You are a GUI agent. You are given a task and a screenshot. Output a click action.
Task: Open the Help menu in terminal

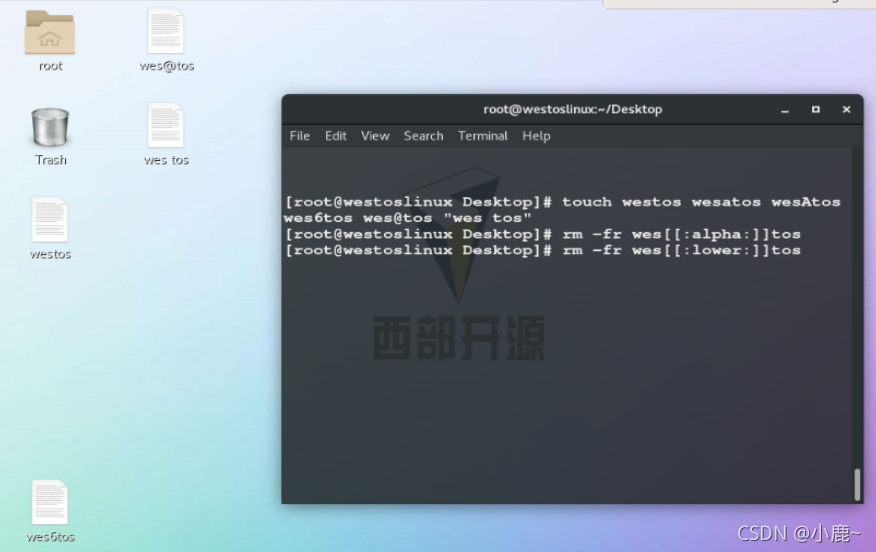pos(536,136)
